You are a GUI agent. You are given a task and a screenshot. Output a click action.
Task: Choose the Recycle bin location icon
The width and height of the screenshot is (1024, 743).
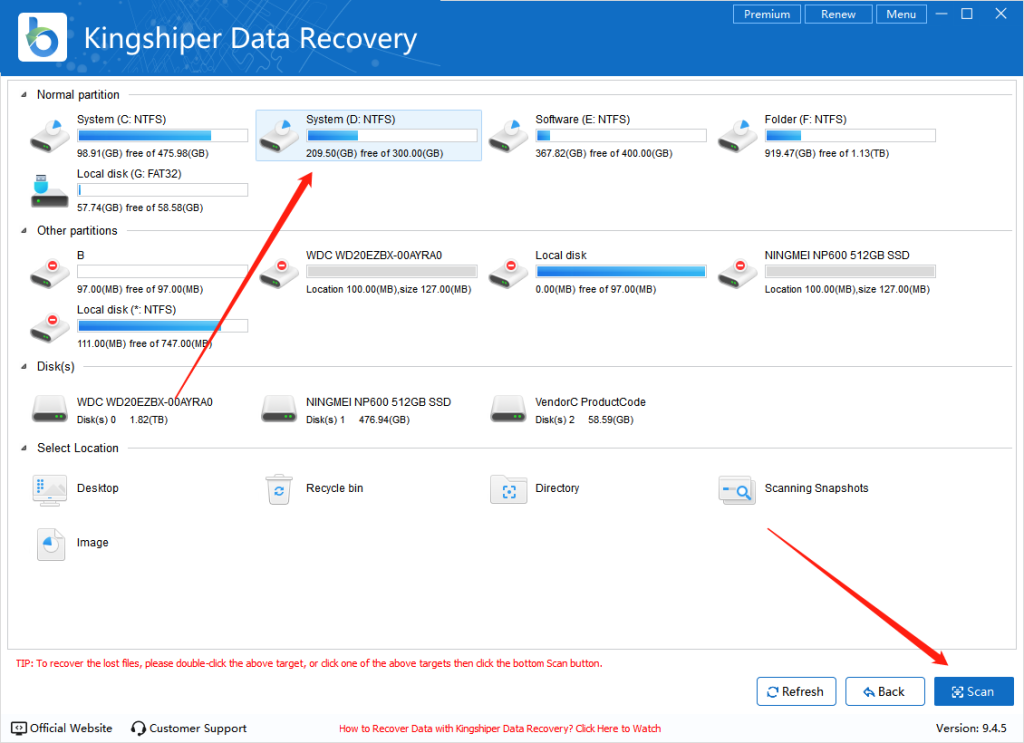tap(279, 490)
